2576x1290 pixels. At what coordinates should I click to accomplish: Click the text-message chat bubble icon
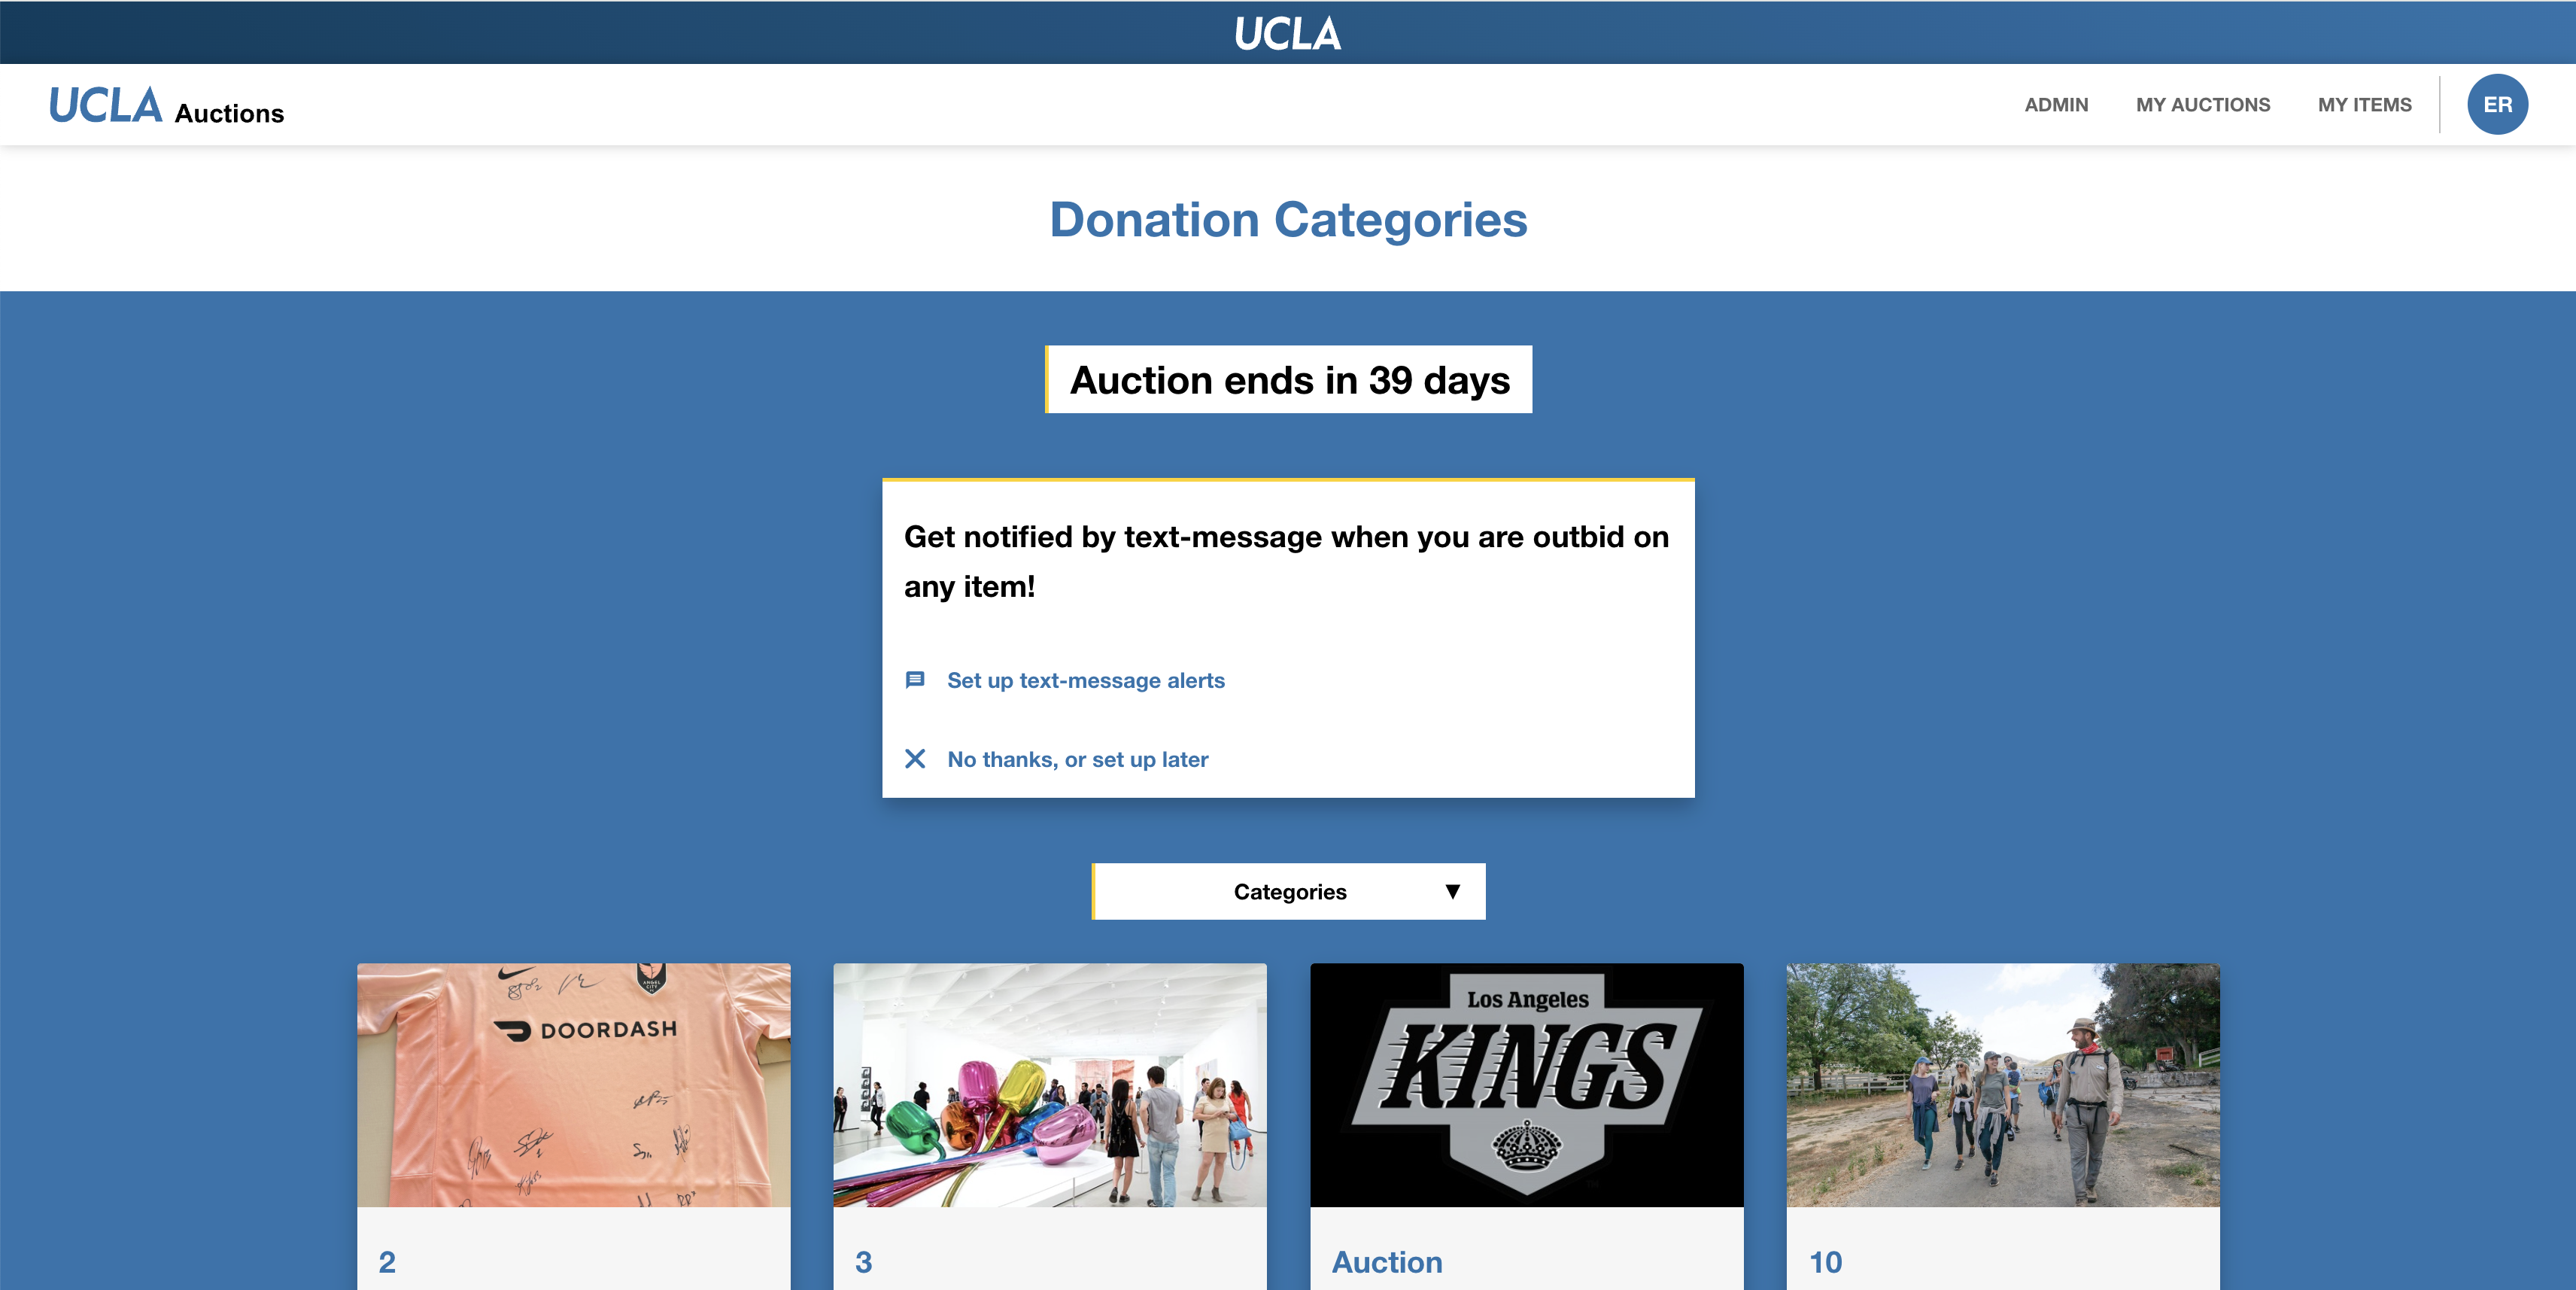pos(914,680)
